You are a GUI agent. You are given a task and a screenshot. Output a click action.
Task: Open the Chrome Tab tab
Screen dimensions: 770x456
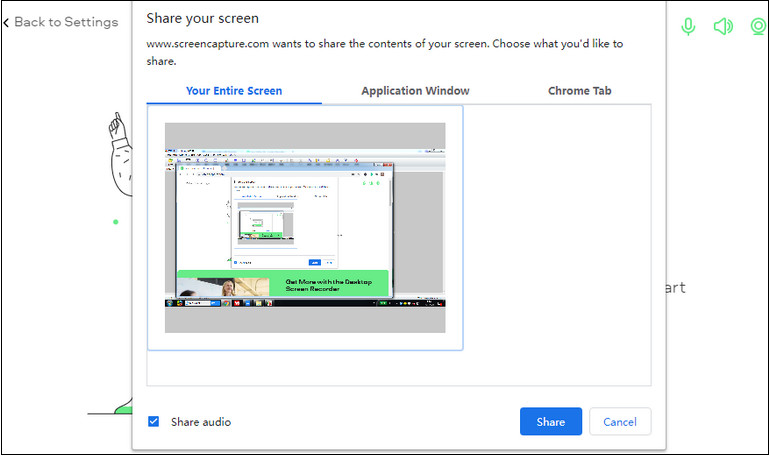pyautogui.click(x=579, y=91)
